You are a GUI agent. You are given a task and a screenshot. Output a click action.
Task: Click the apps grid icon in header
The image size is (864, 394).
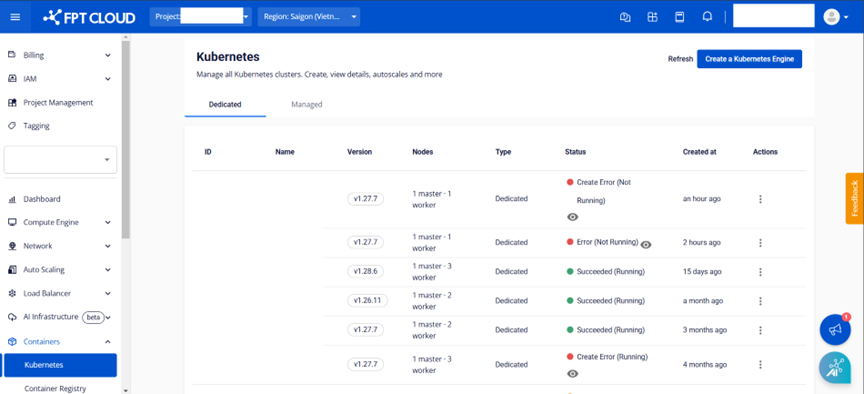pyautogui.click(x=652, y=17)
